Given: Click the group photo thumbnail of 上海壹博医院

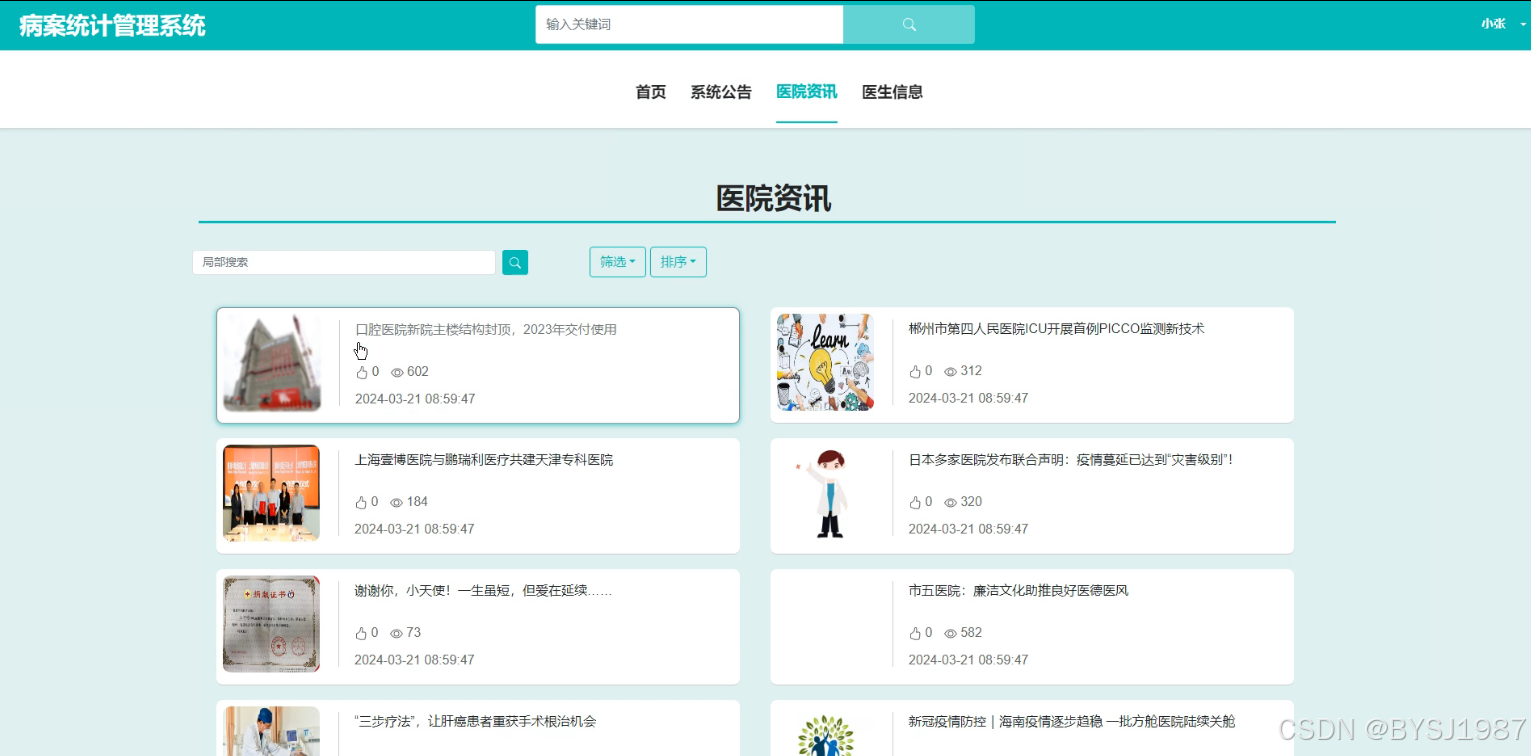Looking at the screenshot, I should pos(271,493).
